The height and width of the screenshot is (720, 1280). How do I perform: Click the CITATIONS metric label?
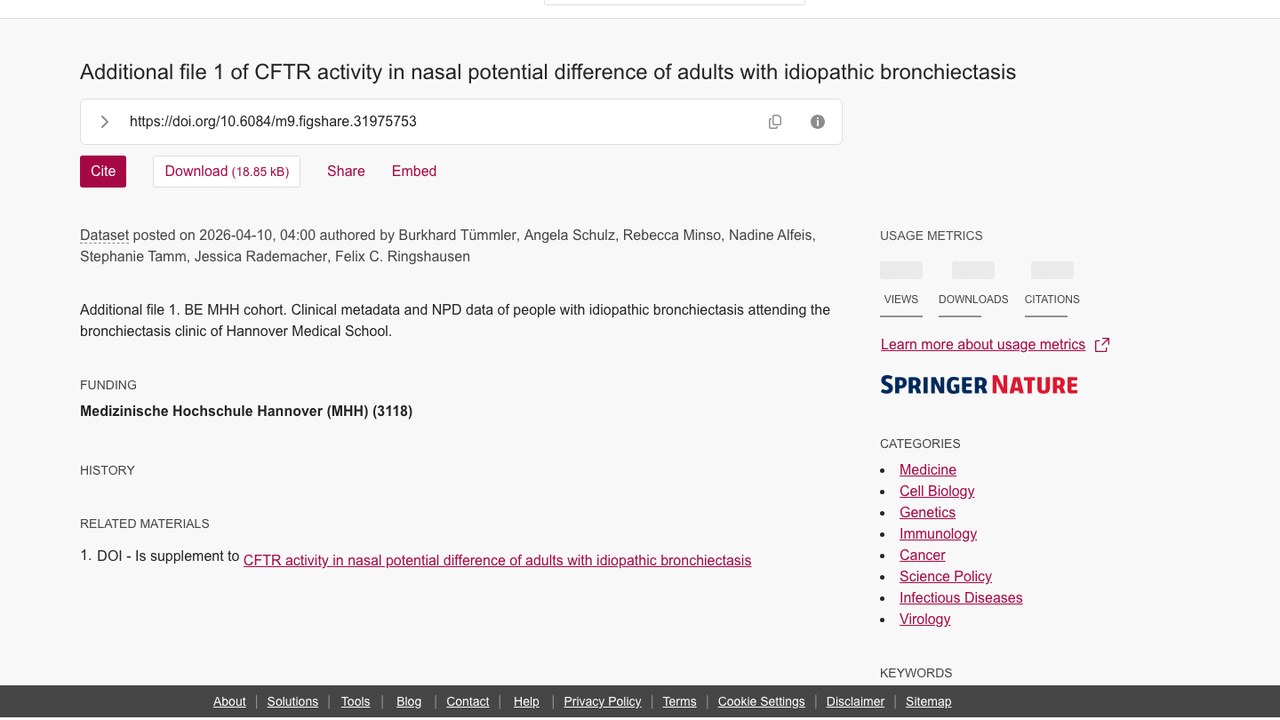[x=1052, y=299]
